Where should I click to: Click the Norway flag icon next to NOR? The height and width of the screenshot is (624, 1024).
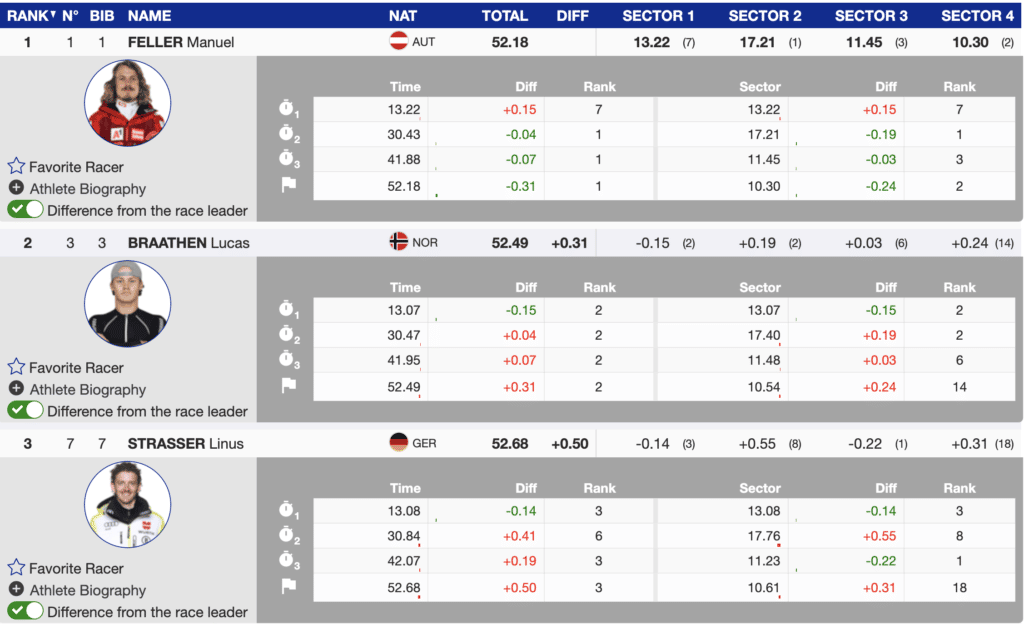[399, 242]
